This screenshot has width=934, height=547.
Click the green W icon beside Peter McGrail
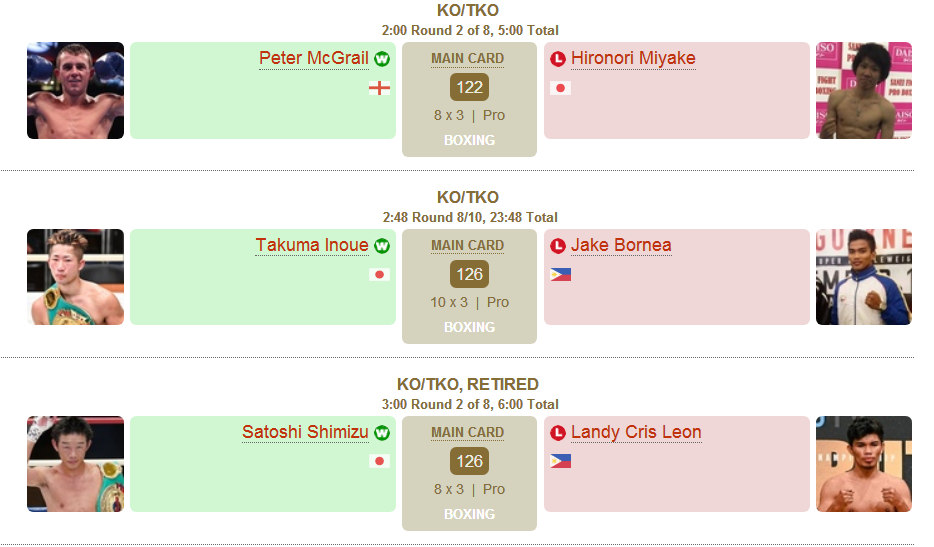point(382,59)
